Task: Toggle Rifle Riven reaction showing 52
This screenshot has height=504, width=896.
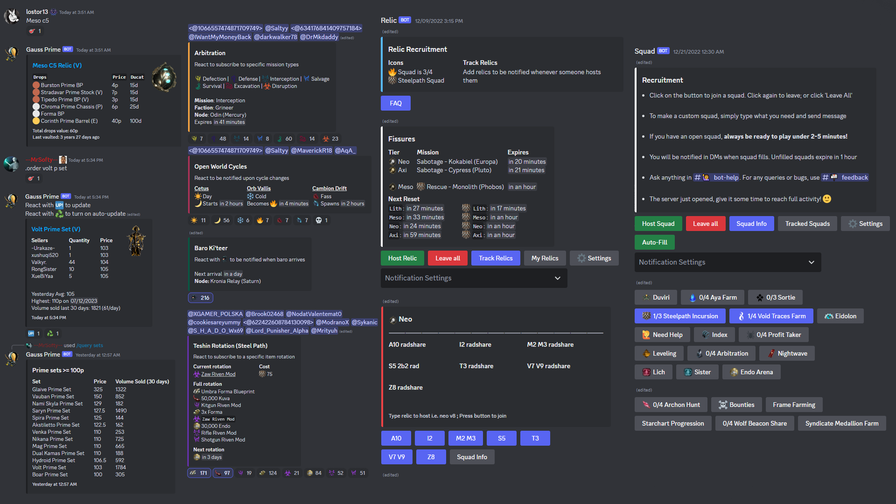Action: click(337, 473)
